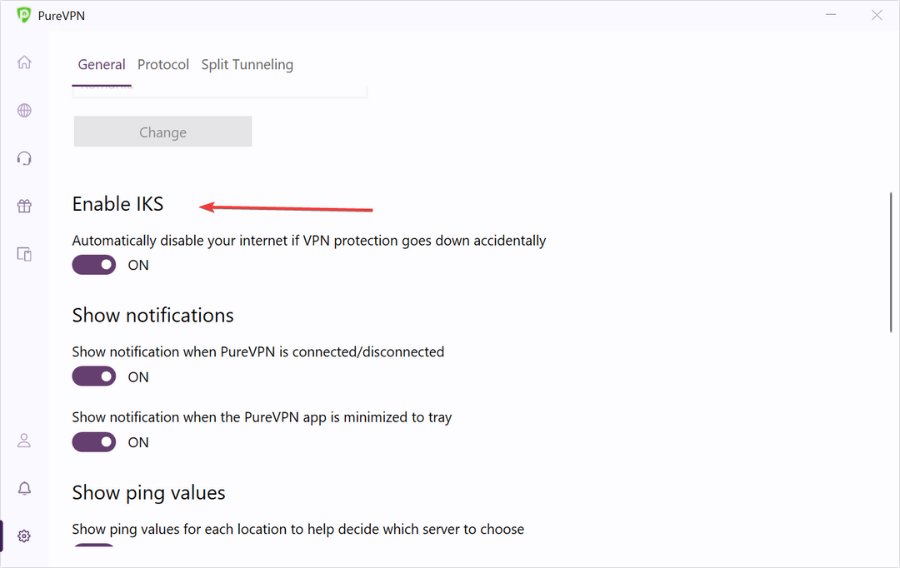The height and width of the screenshot is (568, 900).
Task: Disable the Enable IKS toggle
Action: tap(94, 265)
